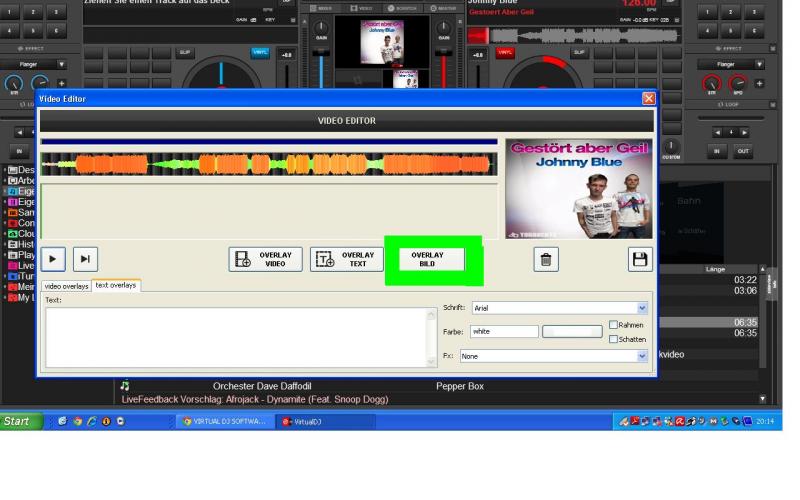Set loop OUT point on right deck
Screen dimensions: 800x500
pos(743,151)
